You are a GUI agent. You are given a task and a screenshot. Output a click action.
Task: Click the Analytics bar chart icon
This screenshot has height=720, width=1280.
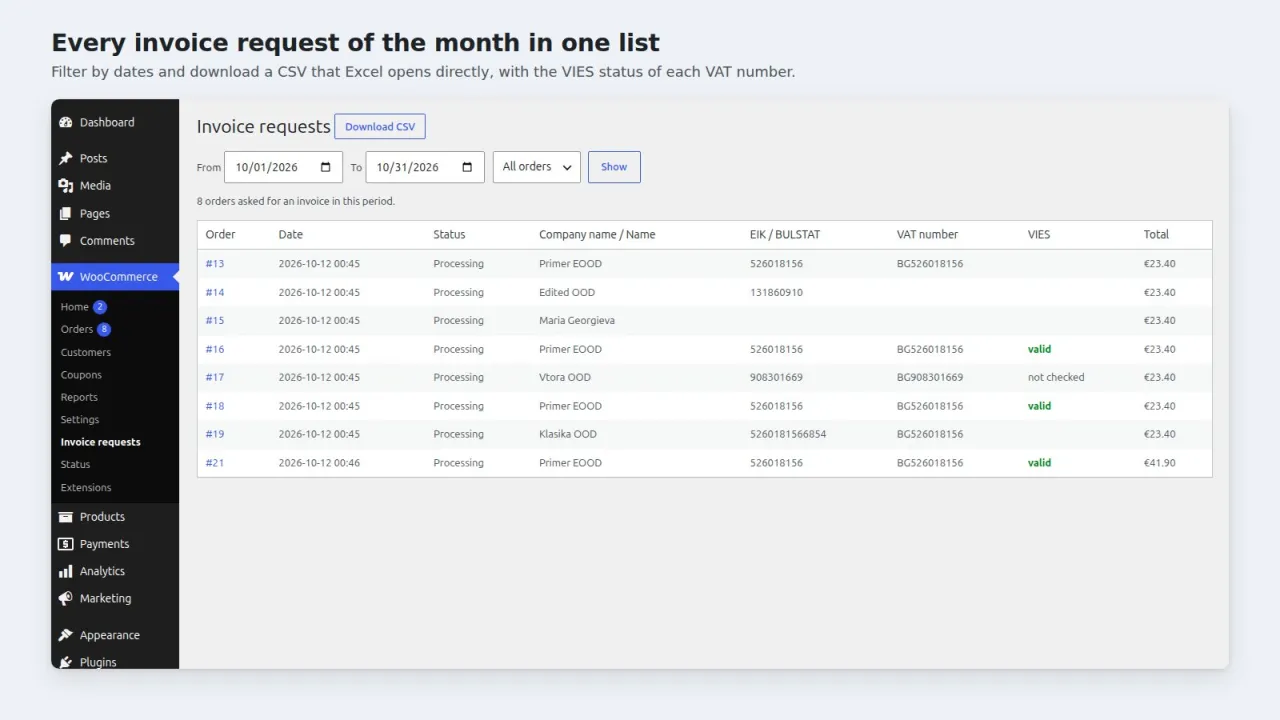tap(66, 571)
